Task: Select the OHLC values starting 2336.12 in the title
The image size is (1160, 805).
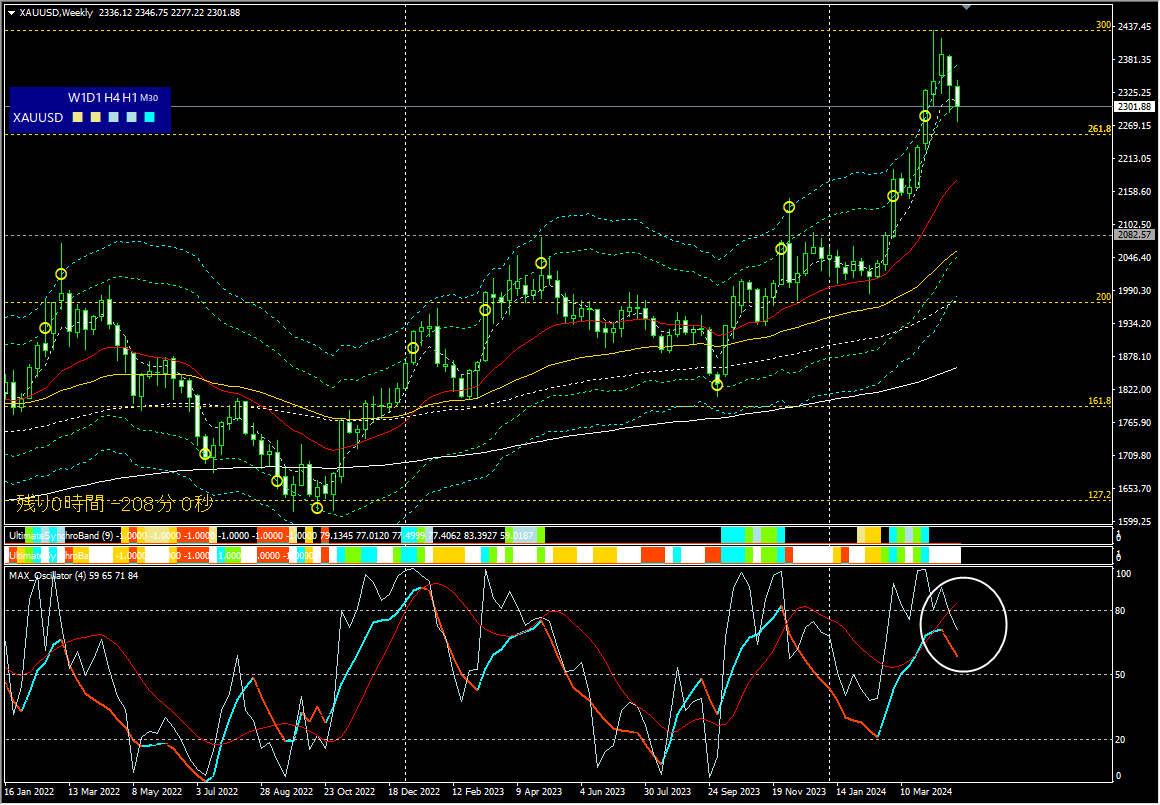Action: (x=169, y=13)
